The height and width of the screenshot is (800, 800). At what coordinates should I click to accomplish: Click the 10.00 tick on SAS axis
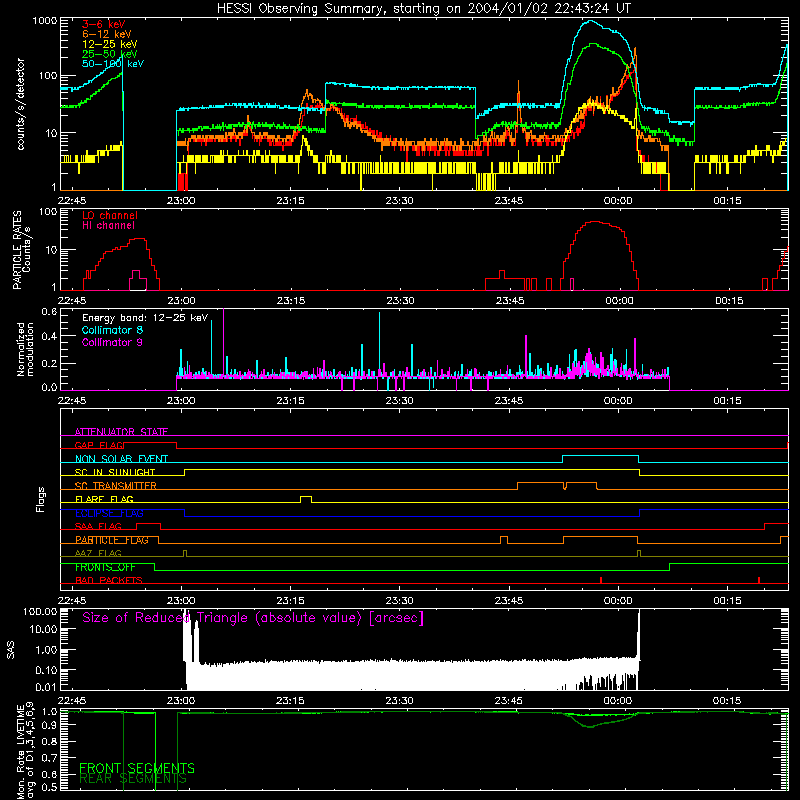pos(43,629)
